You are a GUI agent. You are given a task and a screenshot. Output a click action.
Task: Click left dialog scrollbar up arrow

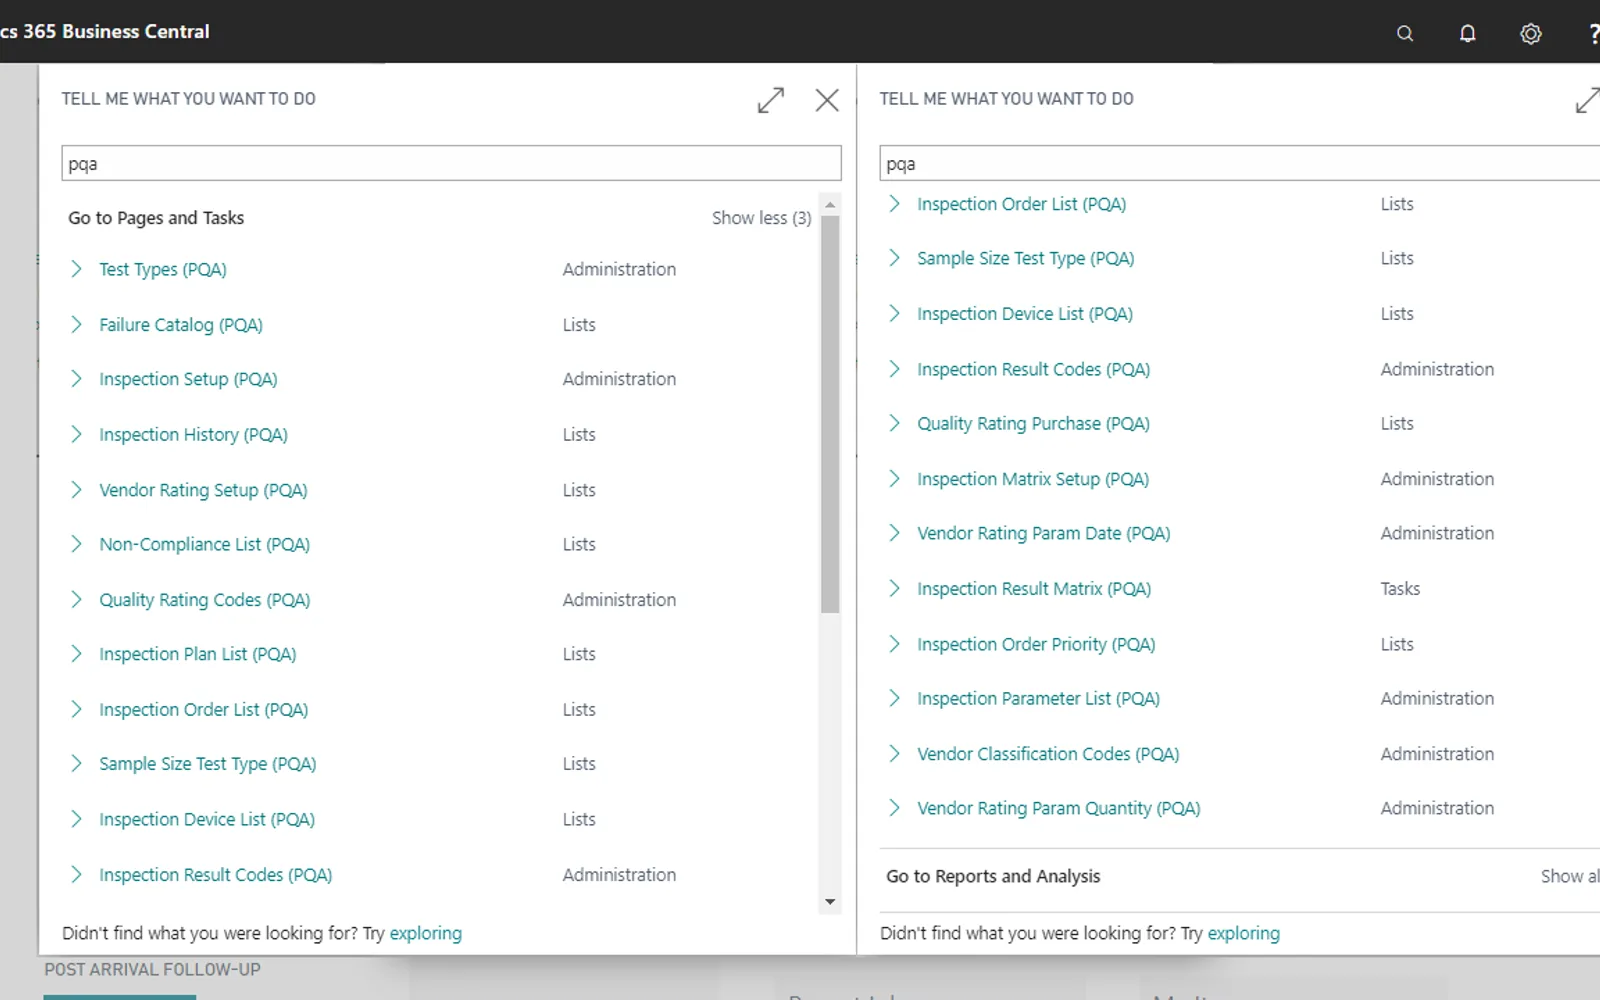coord(830,205)
